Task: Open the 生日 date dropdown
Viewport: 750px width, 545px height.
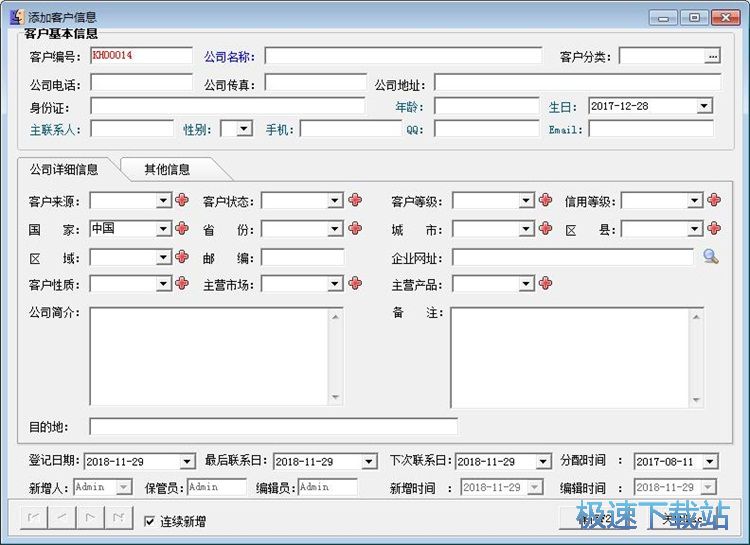Action: (x=704, y=106)
